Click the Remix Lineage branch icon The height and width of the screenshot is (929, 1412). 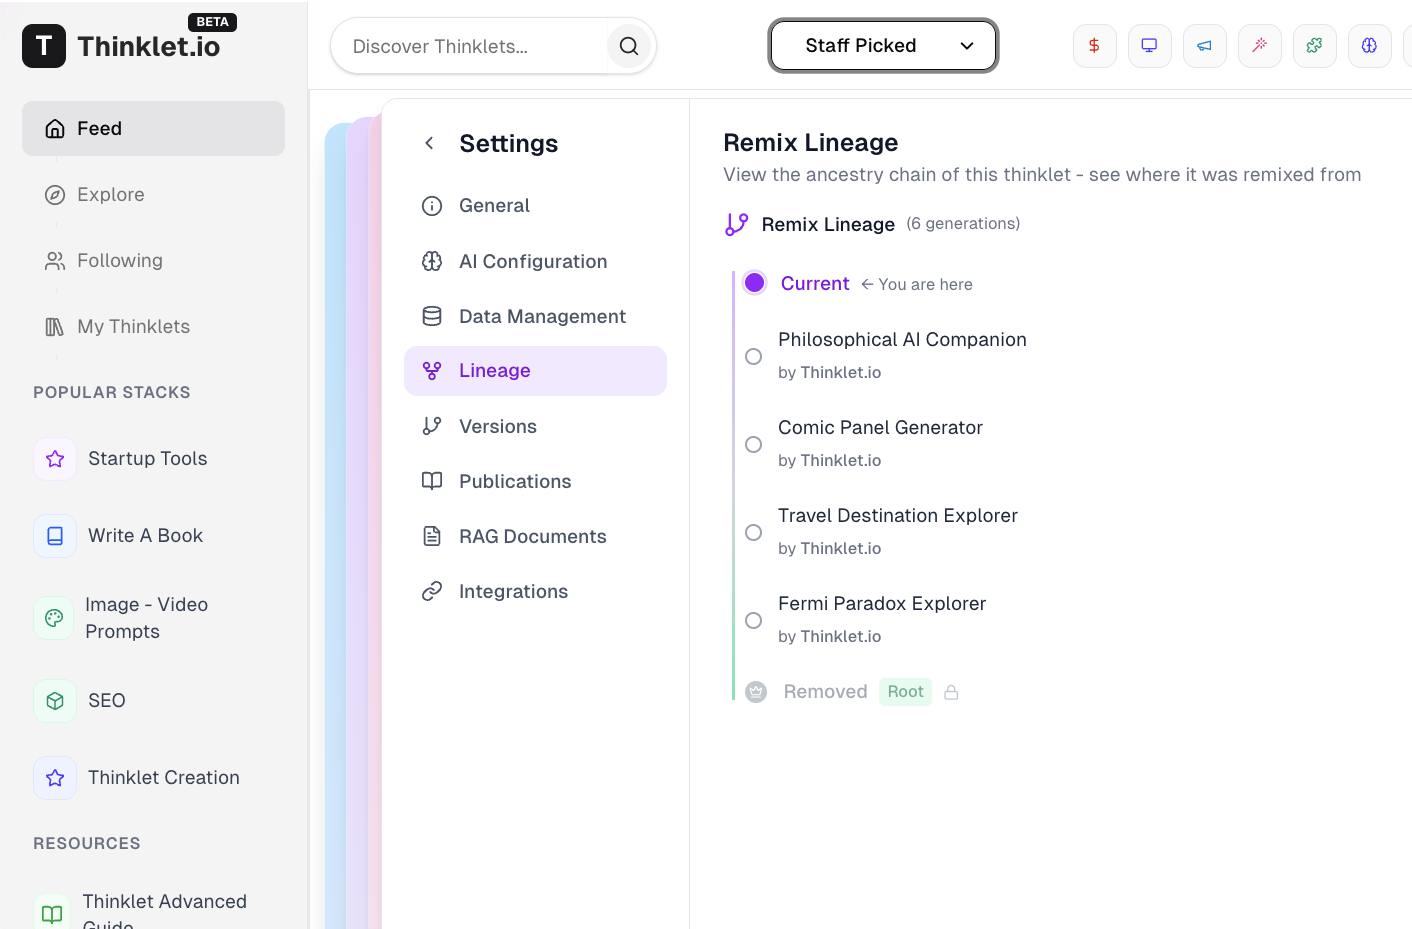pyautogui.click(x=736, y=224)
